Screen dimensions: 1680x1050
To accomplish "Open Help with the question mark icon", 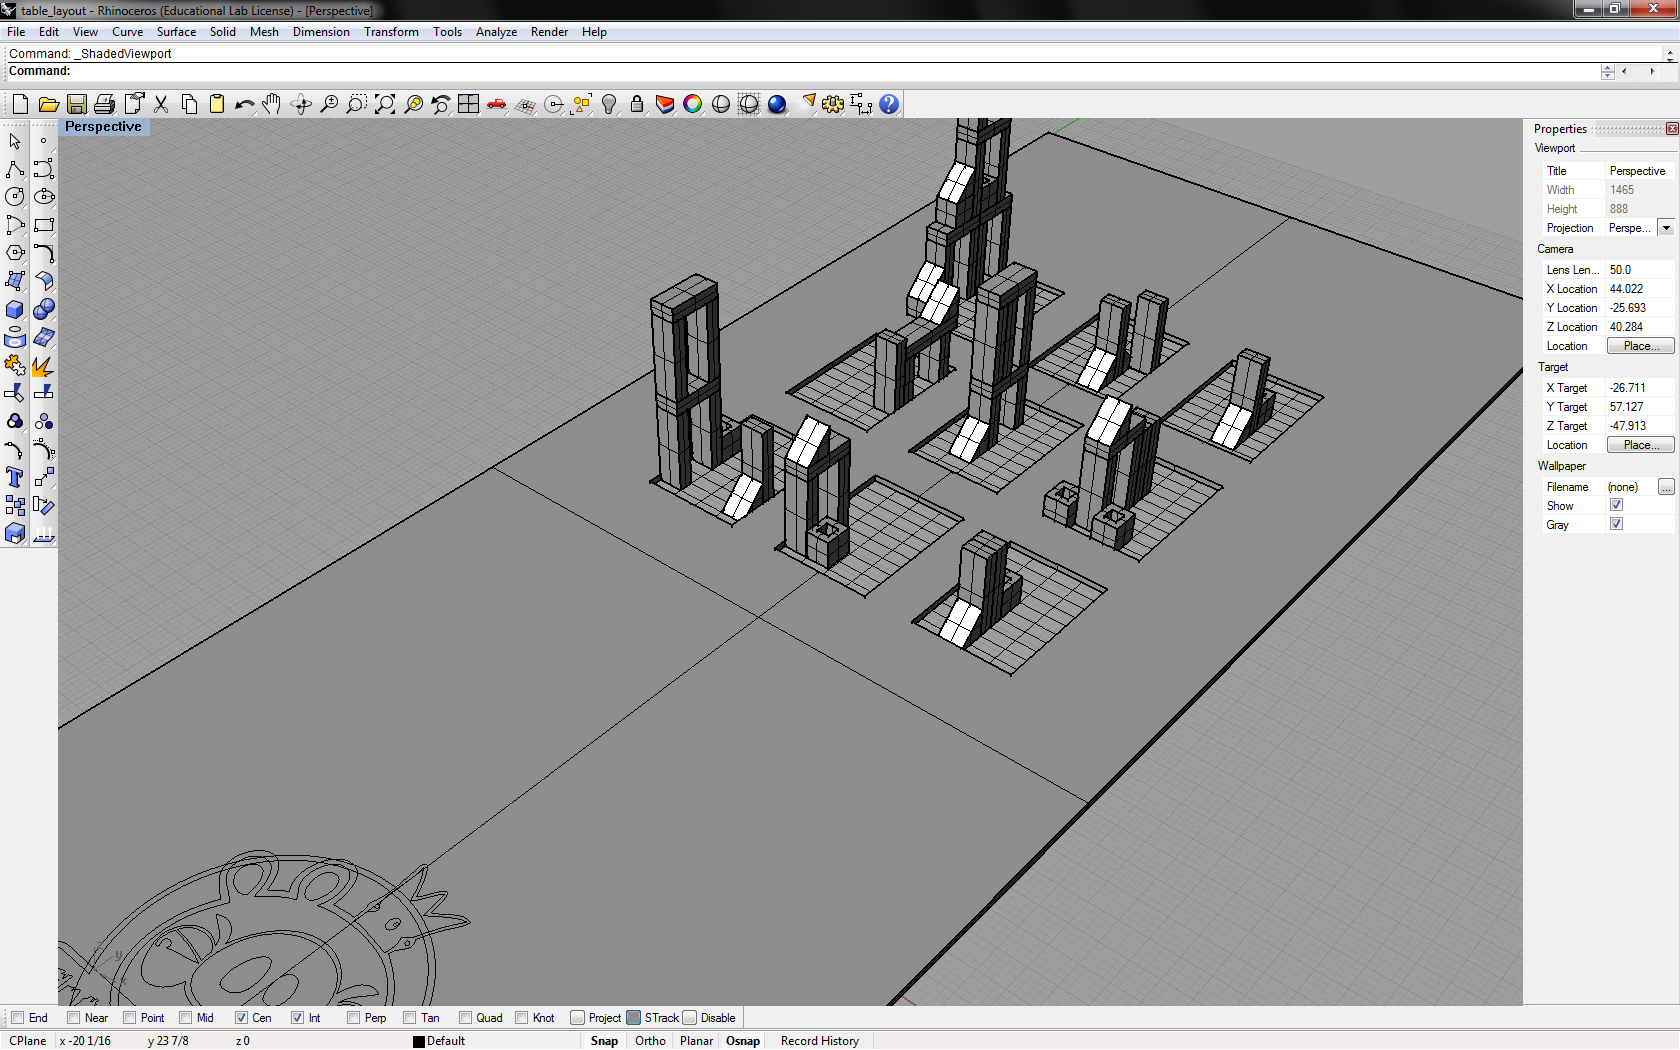I will point(889,104).
